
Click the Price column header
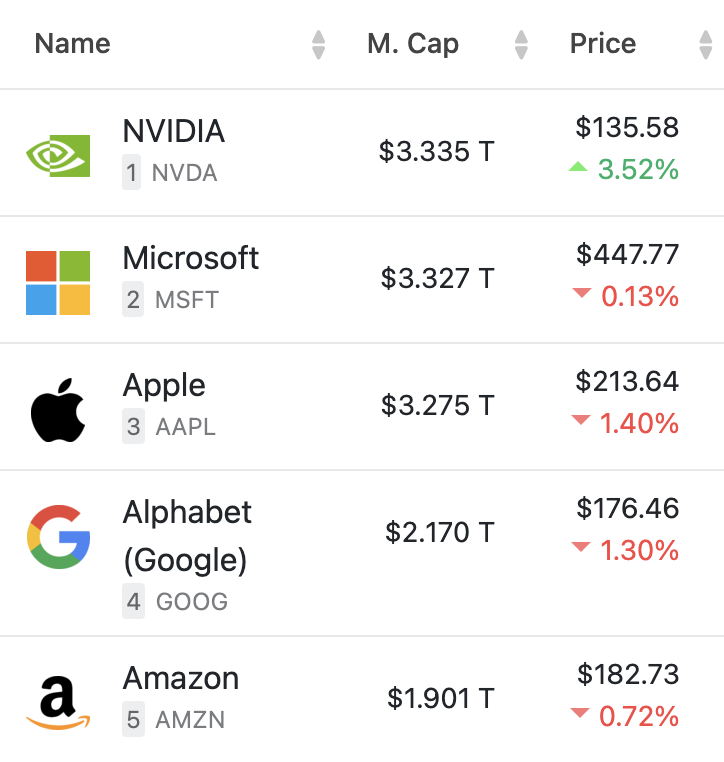tap(603, 44)
